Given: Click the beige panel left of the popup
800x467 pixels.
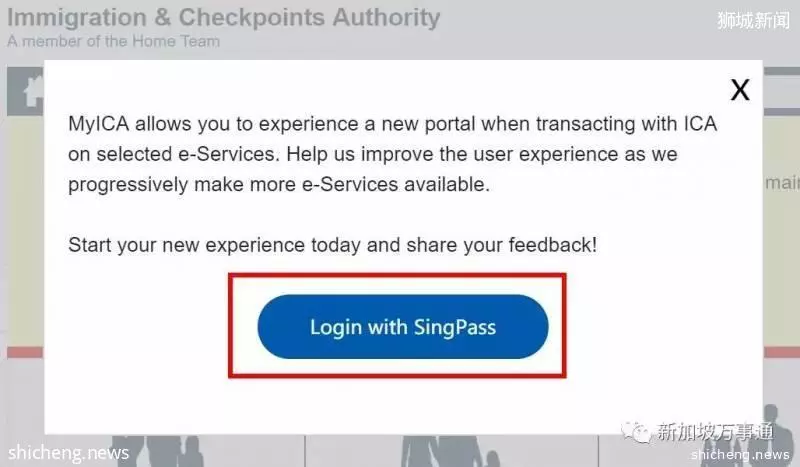Looking at the screenshot, I should 25,231.
